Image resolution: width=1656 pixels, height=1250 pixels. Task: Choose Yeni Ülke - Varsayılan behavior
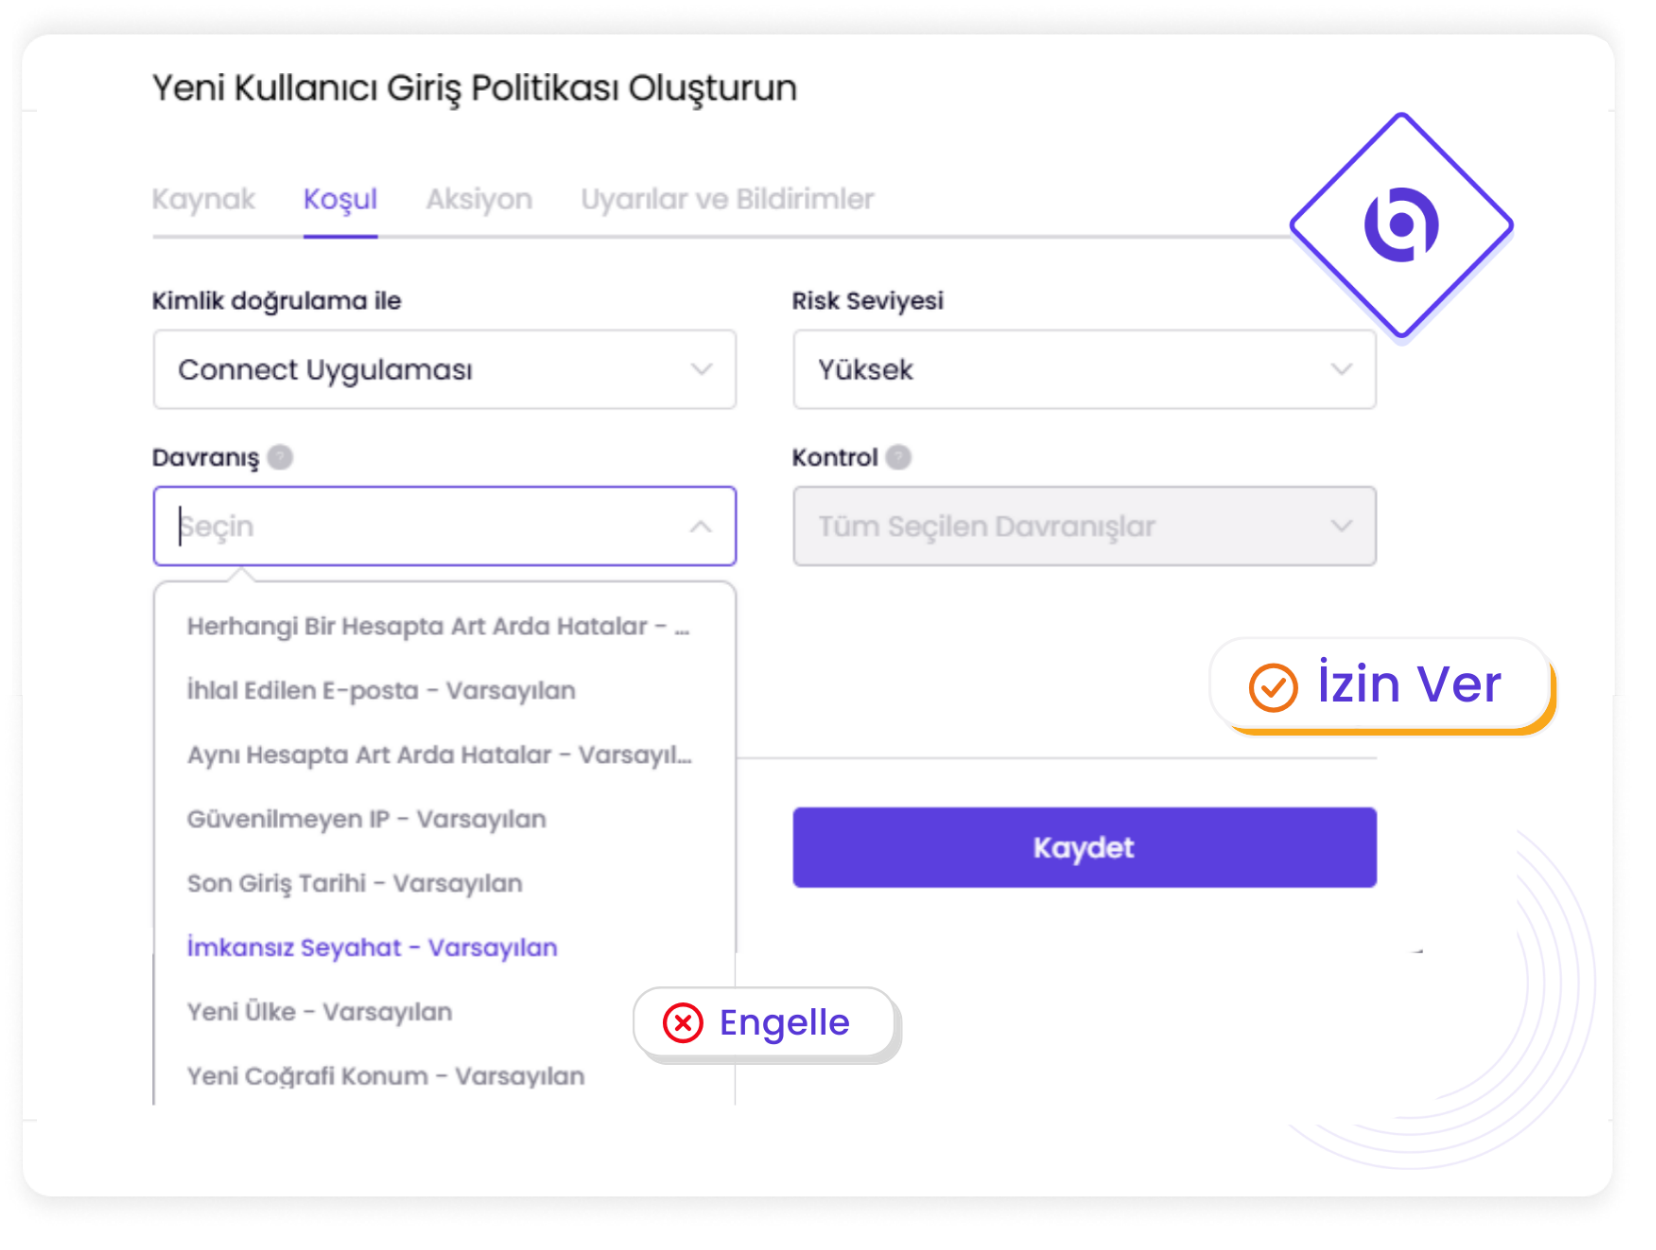(319, 1012)
